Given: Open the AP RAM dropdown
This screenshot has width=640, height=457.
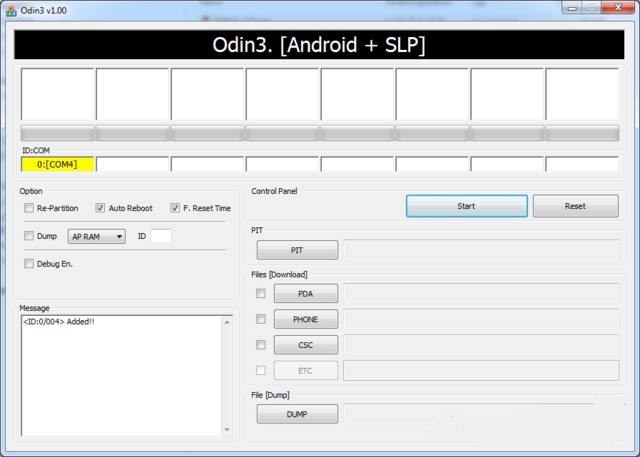Looking at the screenshot, I should click(96, 236).
